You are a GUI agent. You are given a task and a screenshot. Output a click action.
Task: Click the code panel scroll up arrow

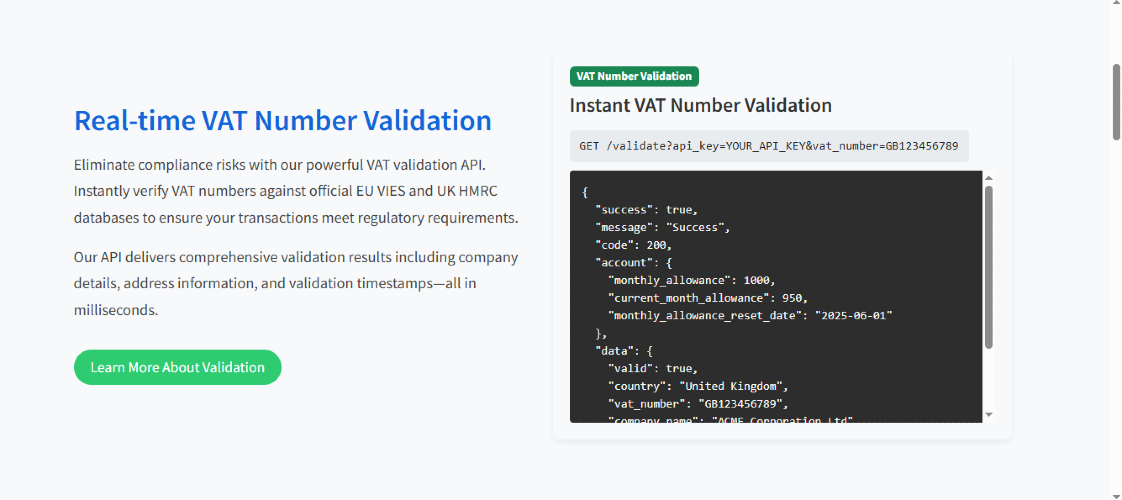tap(988, 178)
